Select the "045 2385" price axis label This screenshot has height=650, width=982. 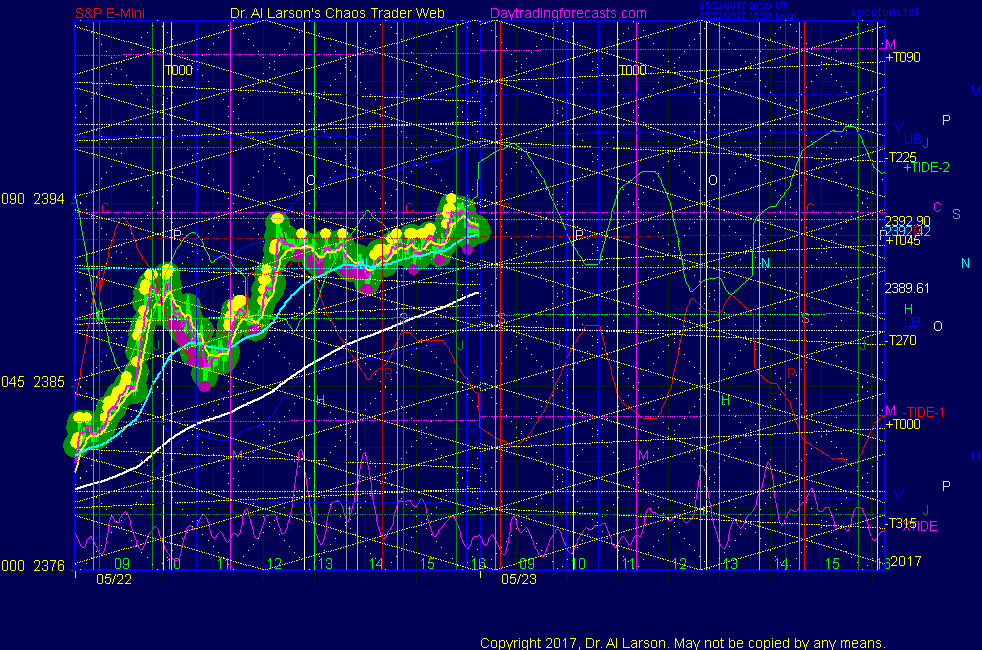[33, 382]
